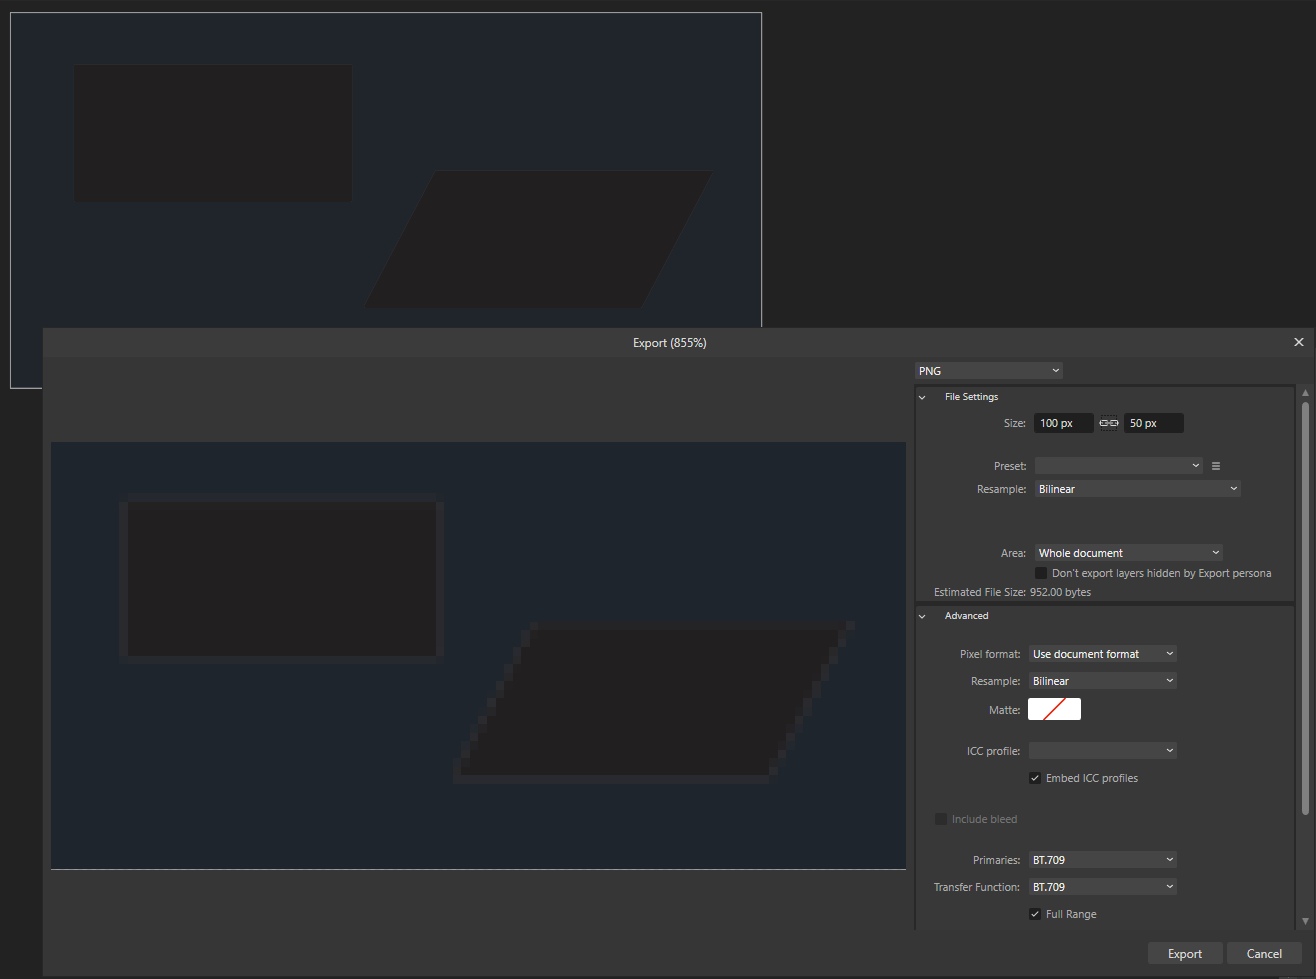
Task: Open the Matte color swatch picker
Action: point(1054,708)
